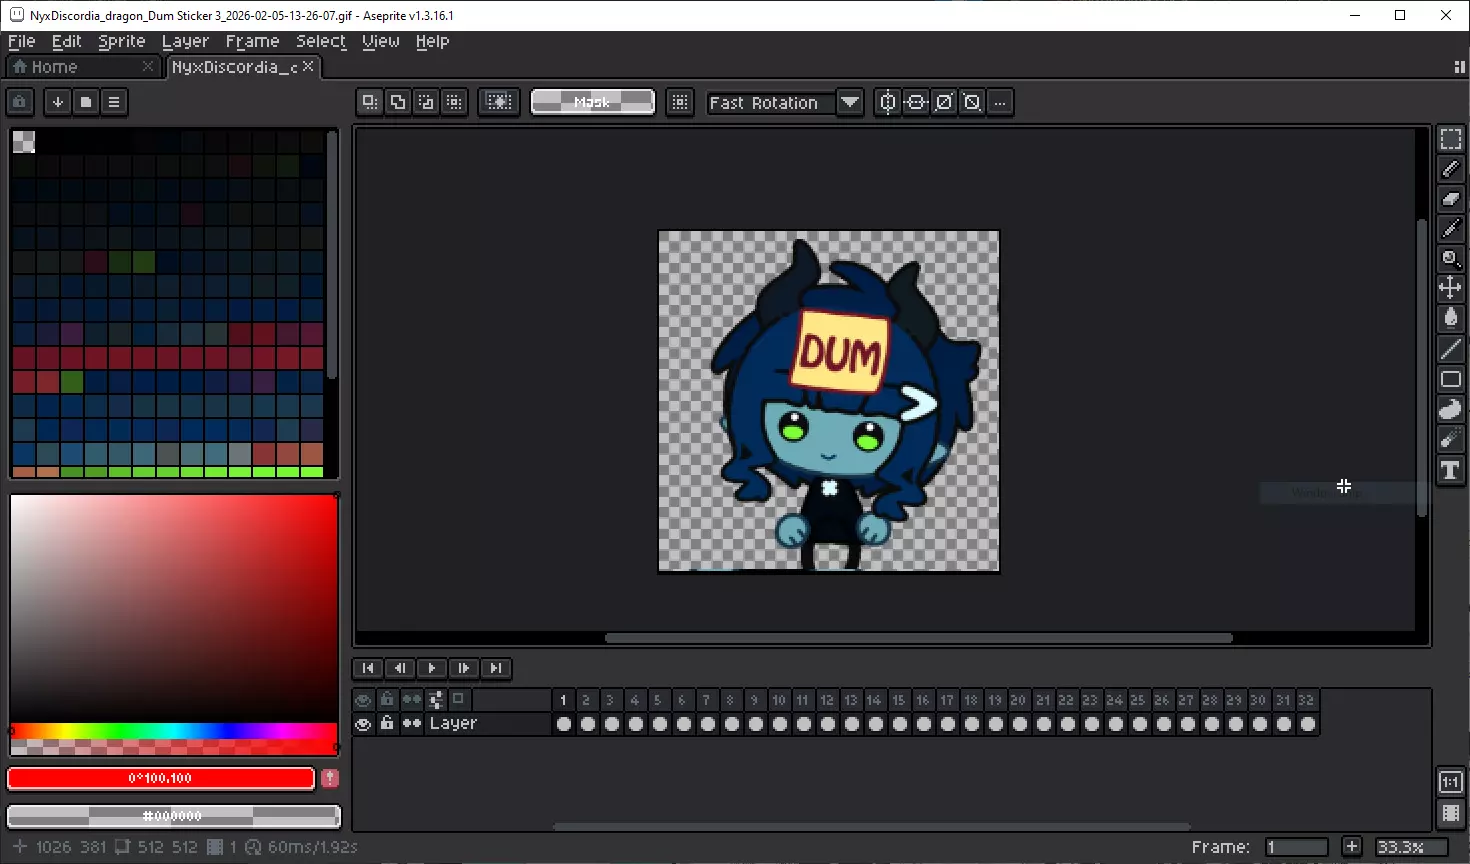
Task: Switch to the Home tab
Action: [x=54, y=67]
